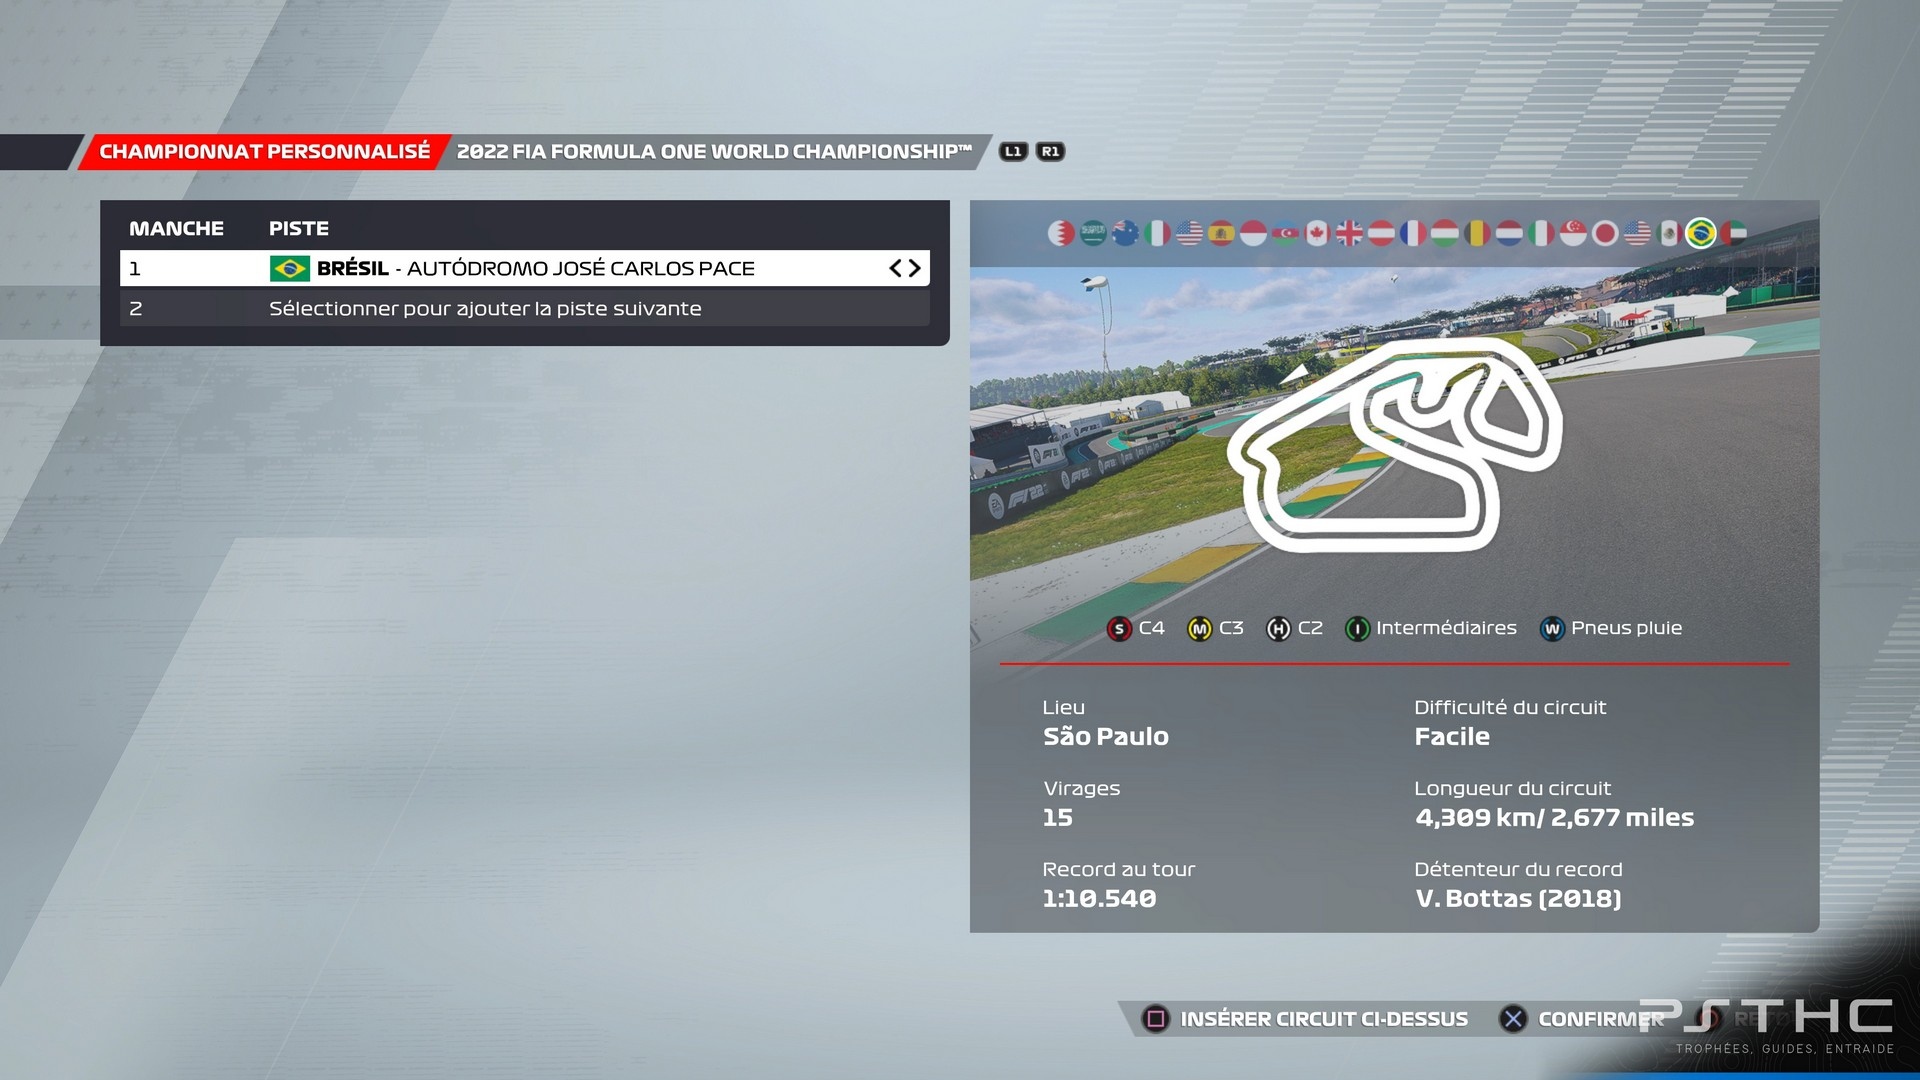Select 'Sélectionner pour ajouter la piste suivante' row
This screenshot has height=1080, width=1920.
click(x=525, y=308)
